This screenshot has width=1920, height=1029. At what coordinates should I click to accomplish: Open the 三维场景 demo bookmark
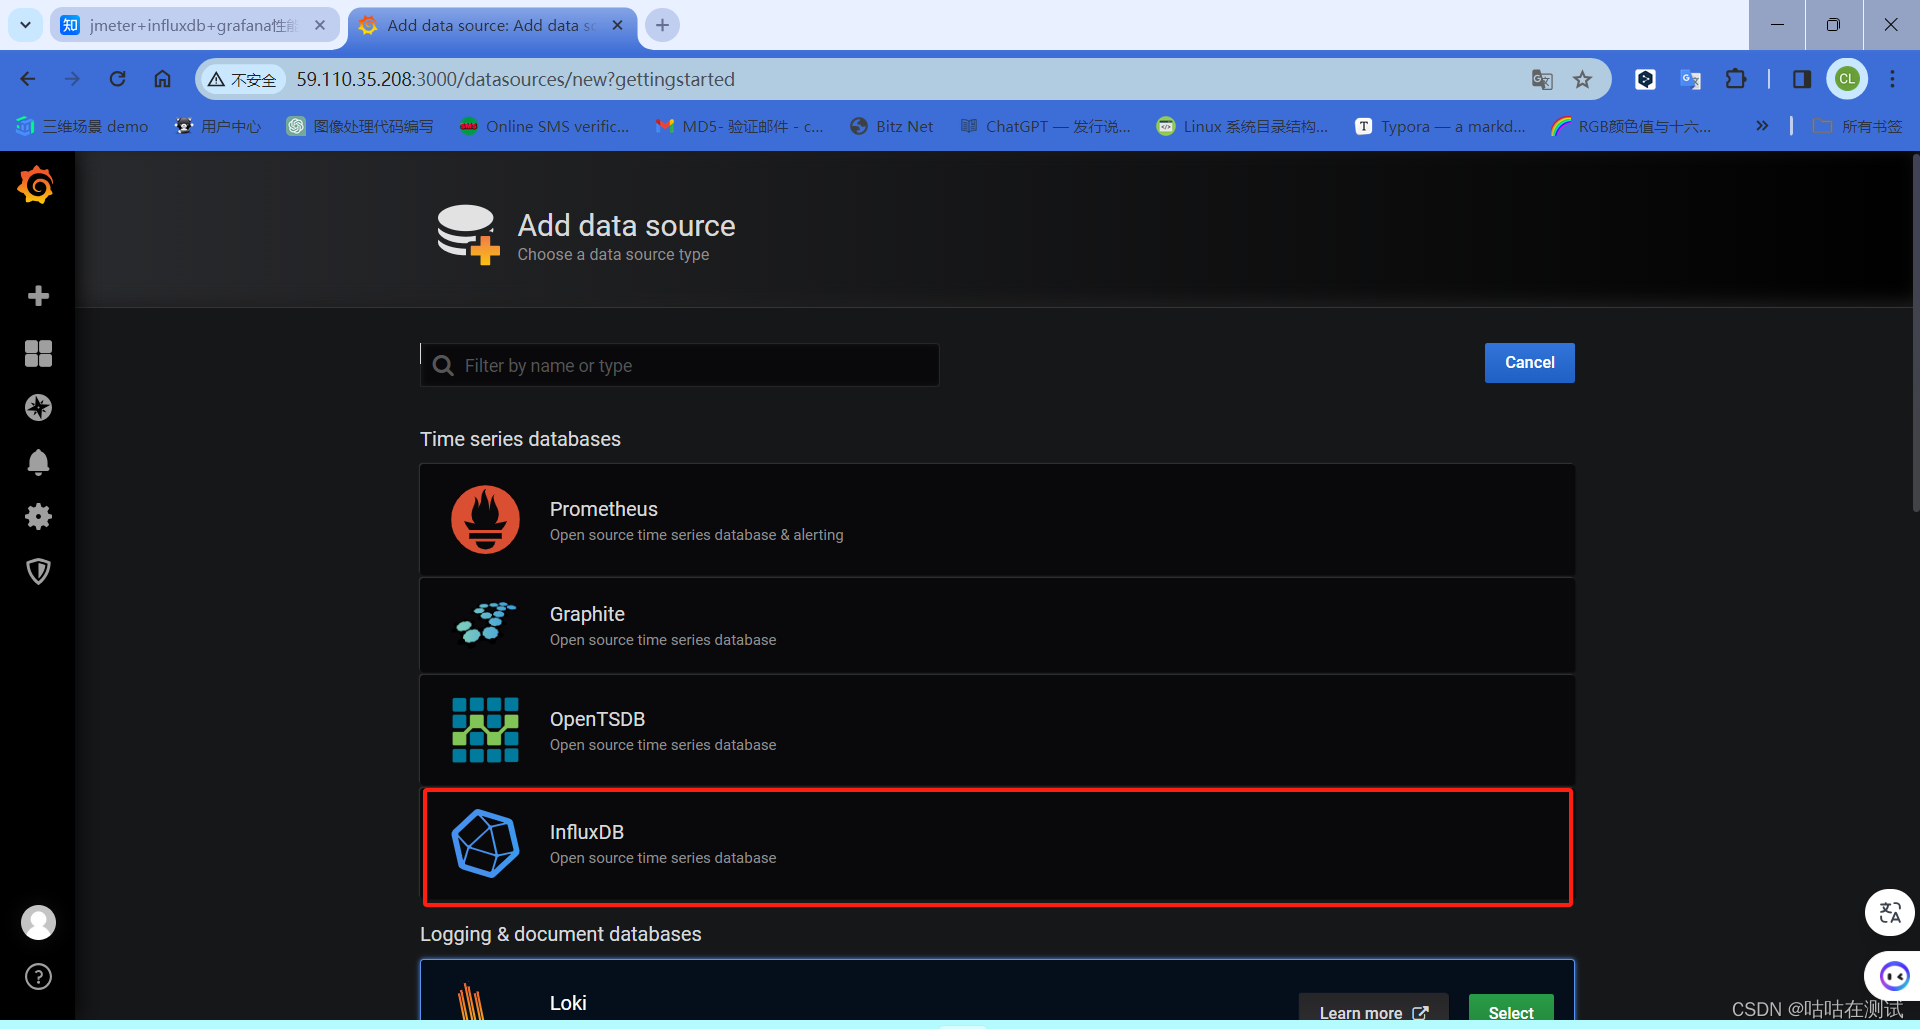pos(82,126)
